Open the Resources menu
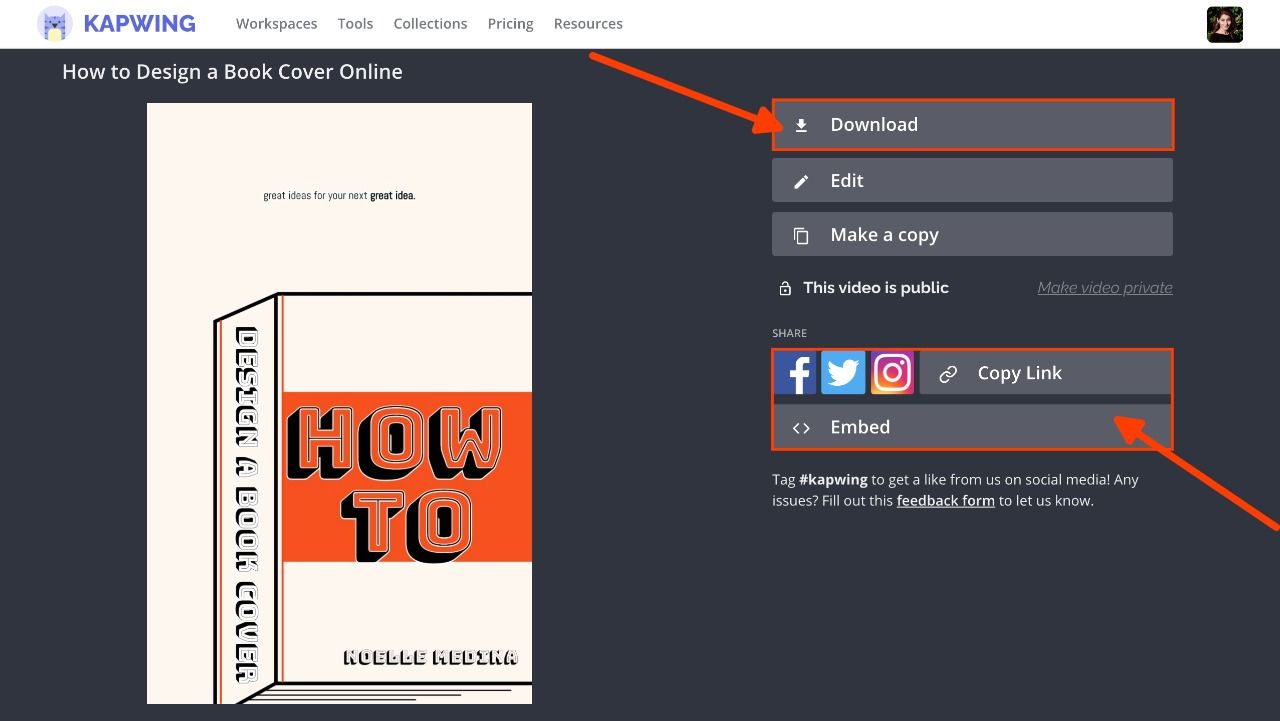 (x=588, y=24)
